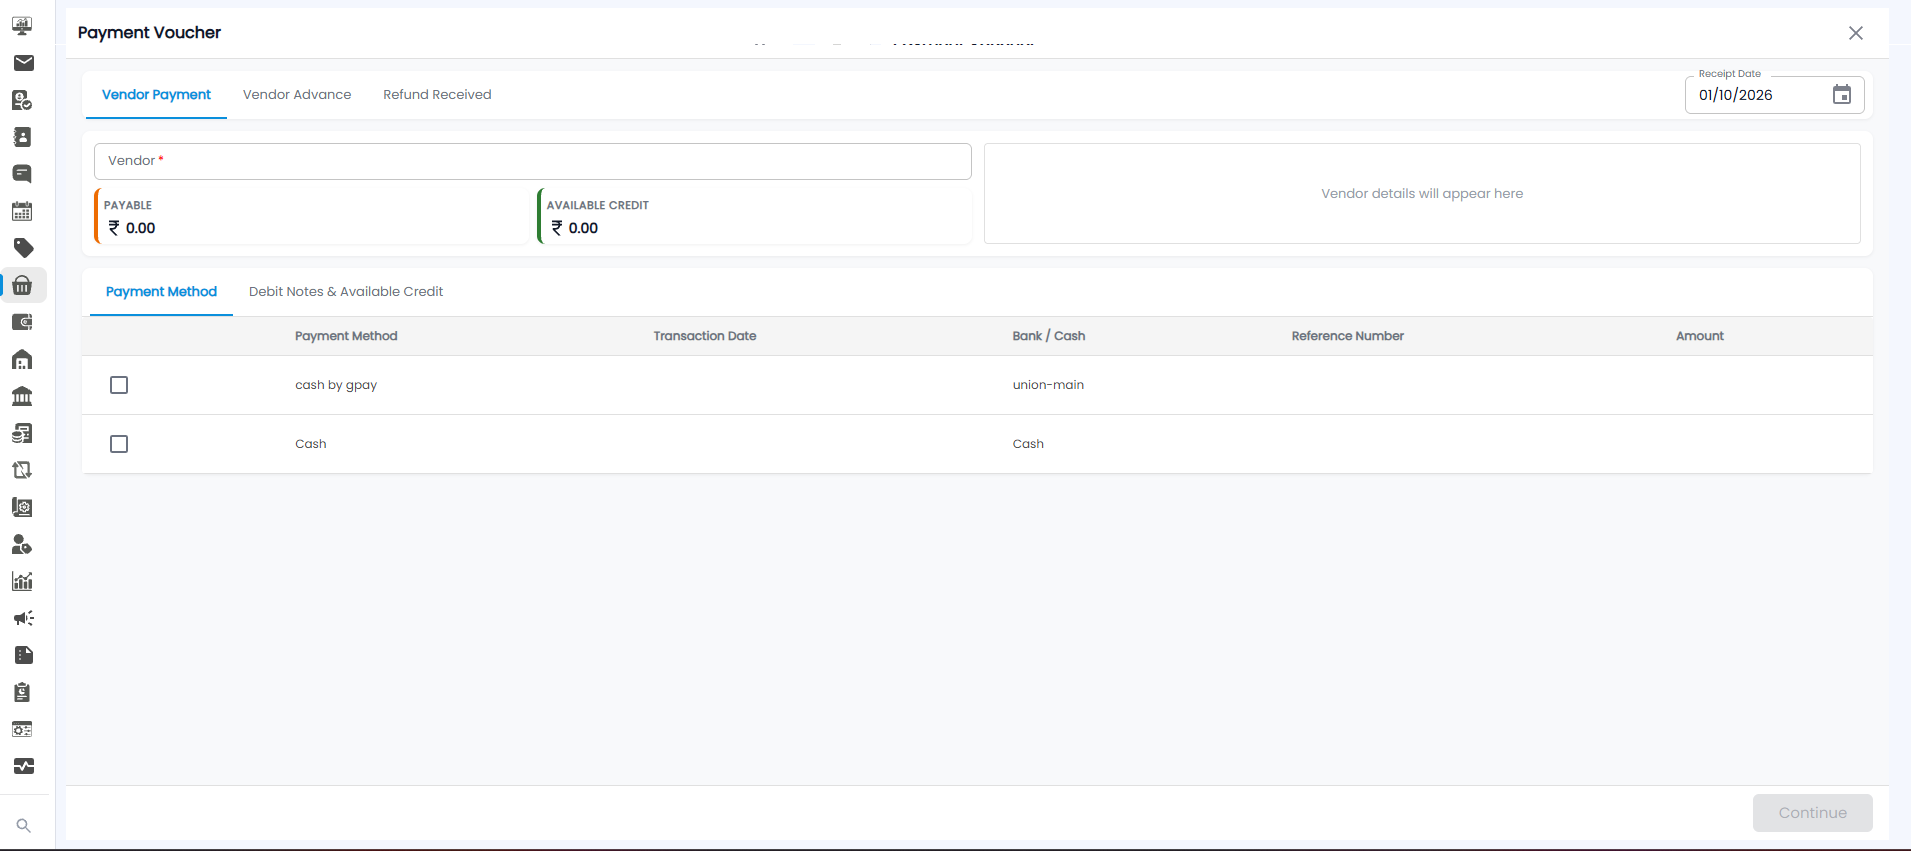Click the Continue button
Screen dimensions: 1911x851
coord(1812,813)
